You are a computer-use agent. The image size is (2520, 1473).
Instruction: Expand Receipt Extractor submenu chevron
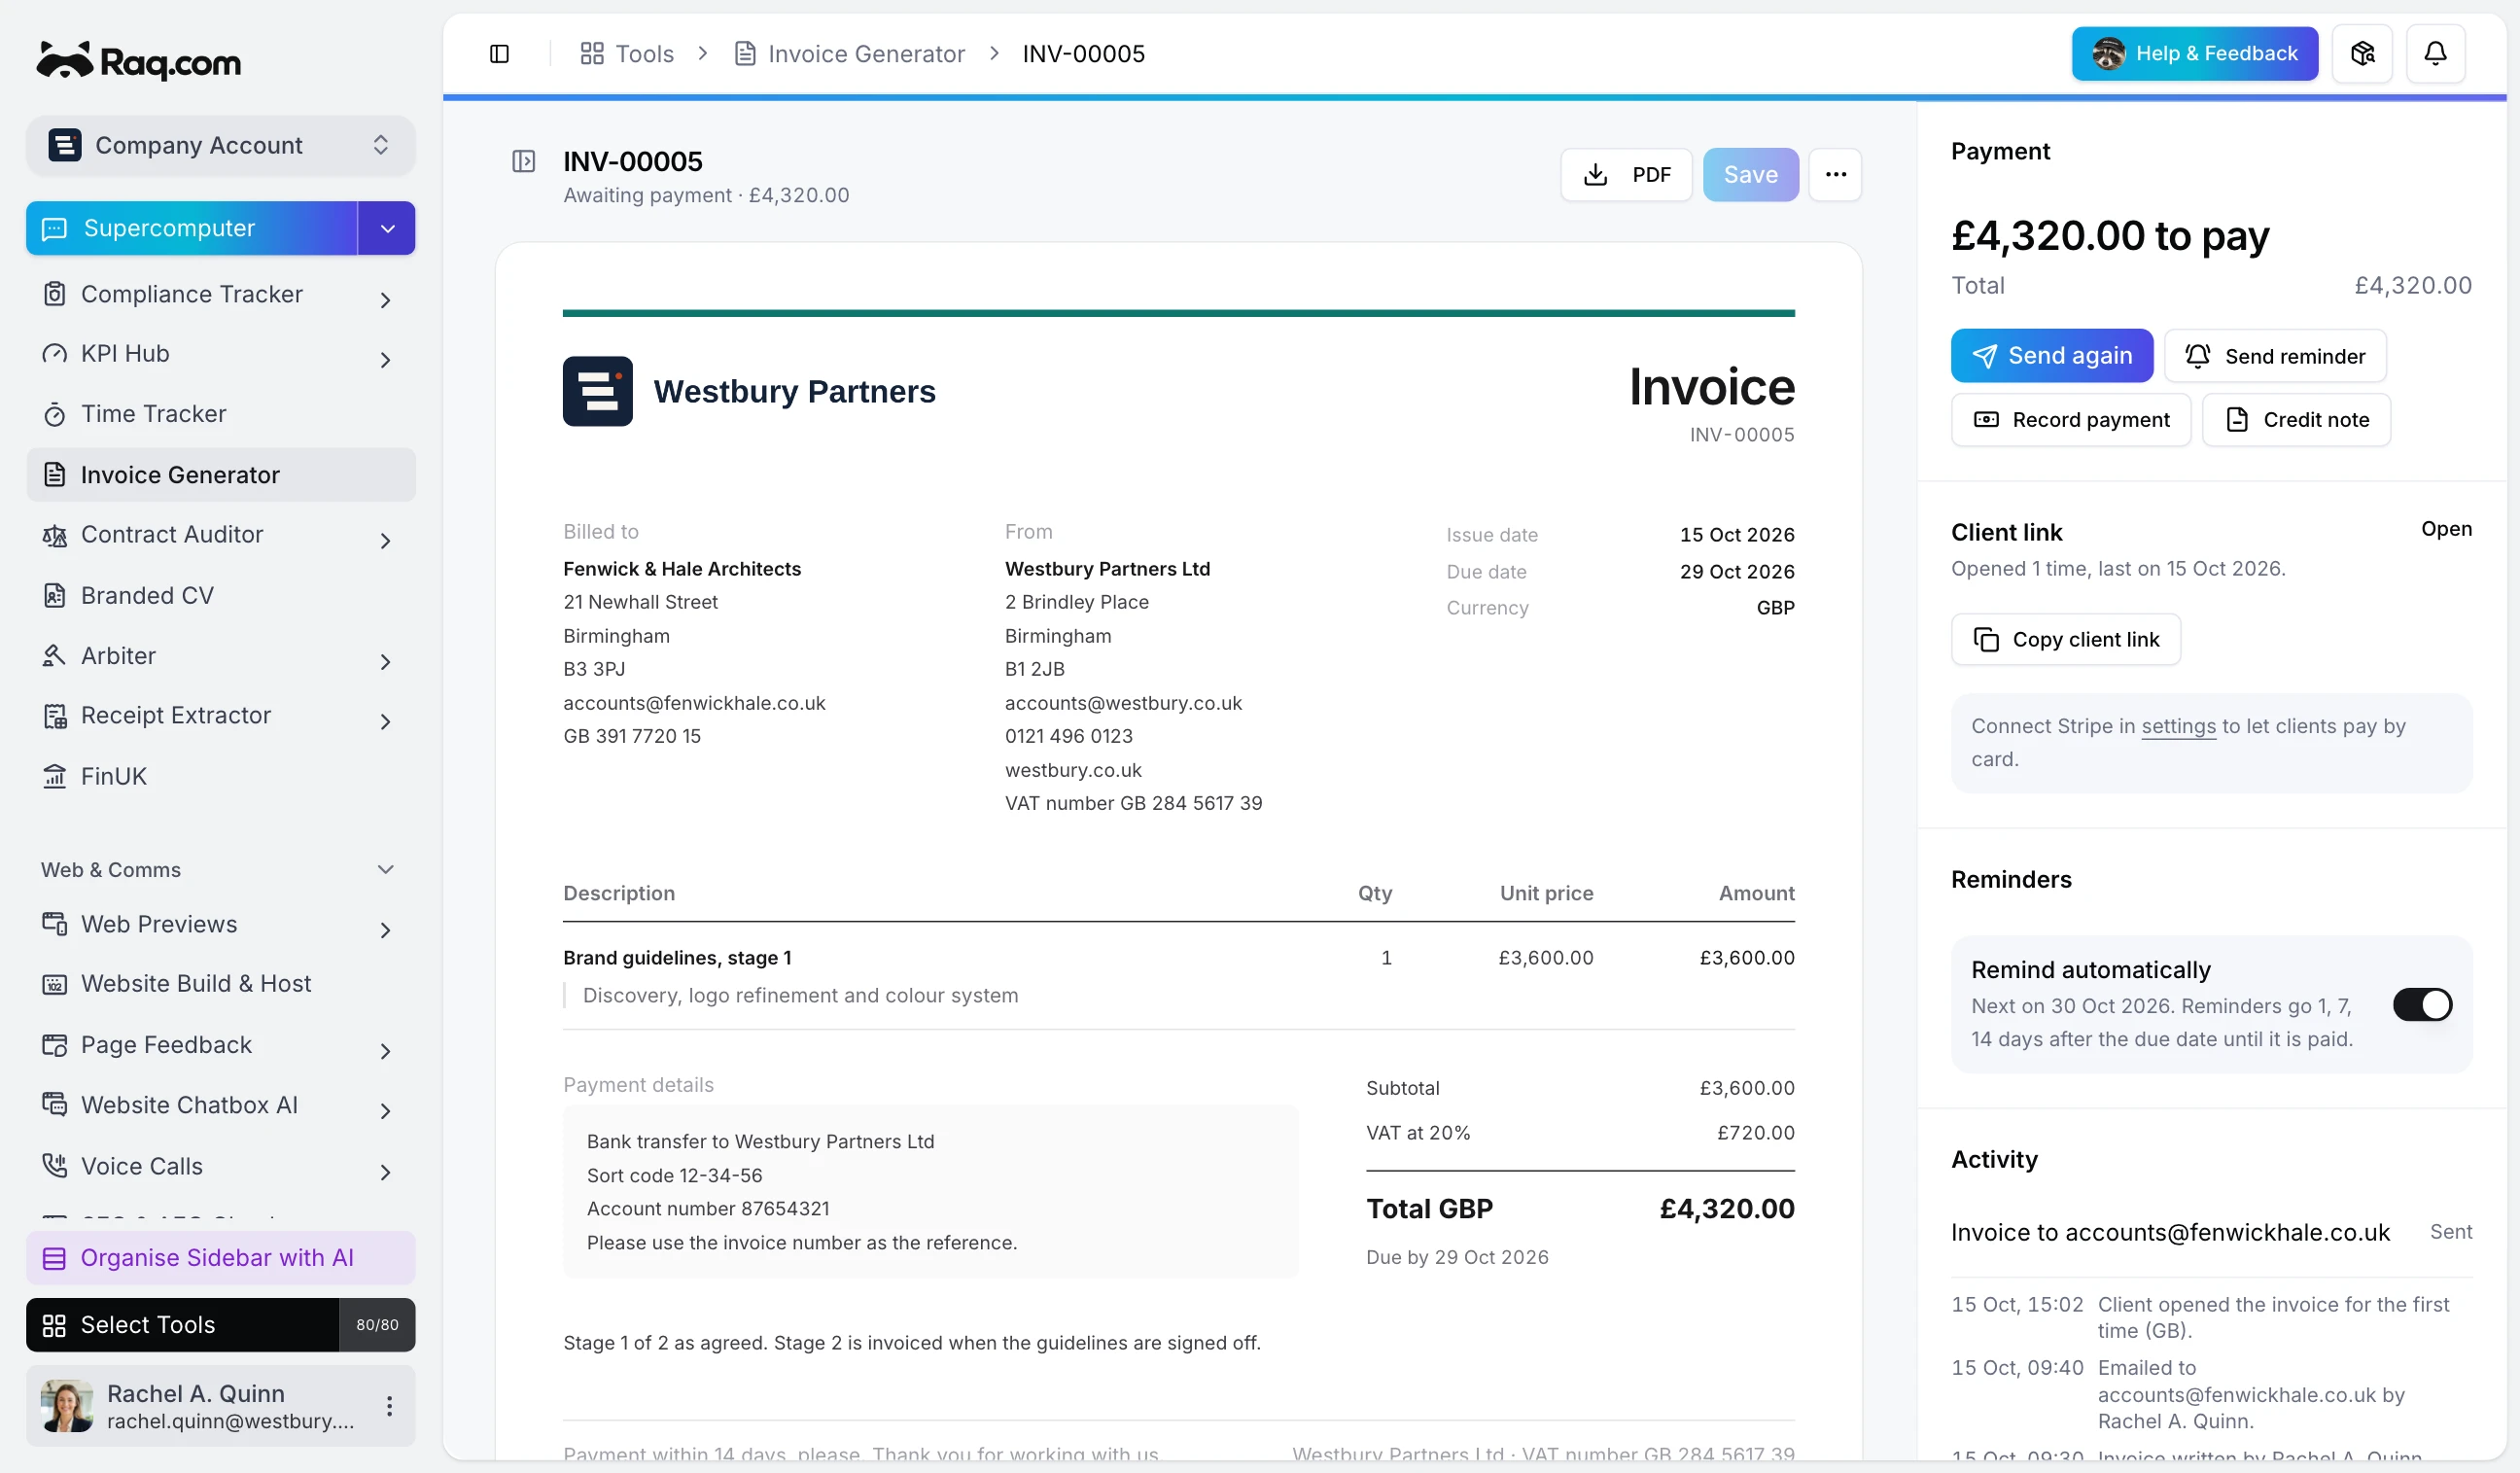[x=385, y=721]
